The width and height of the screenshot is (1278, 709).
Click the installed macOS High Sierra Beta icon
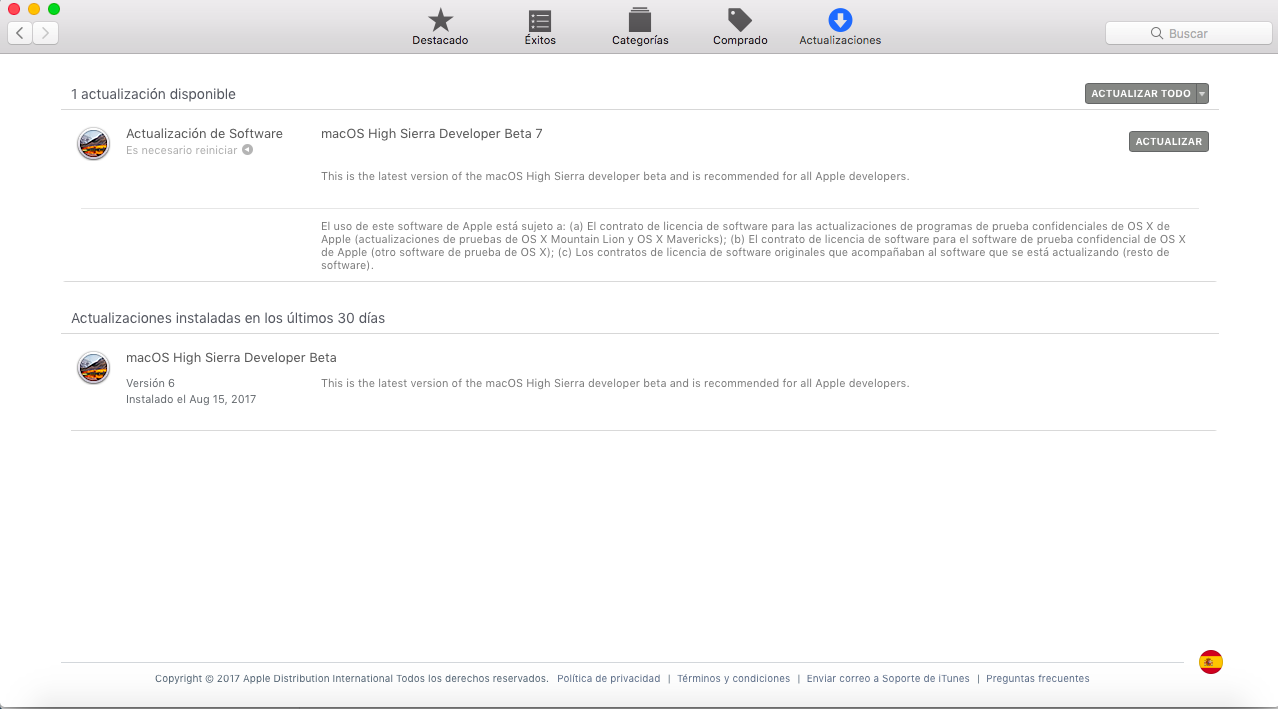point(93,368)
